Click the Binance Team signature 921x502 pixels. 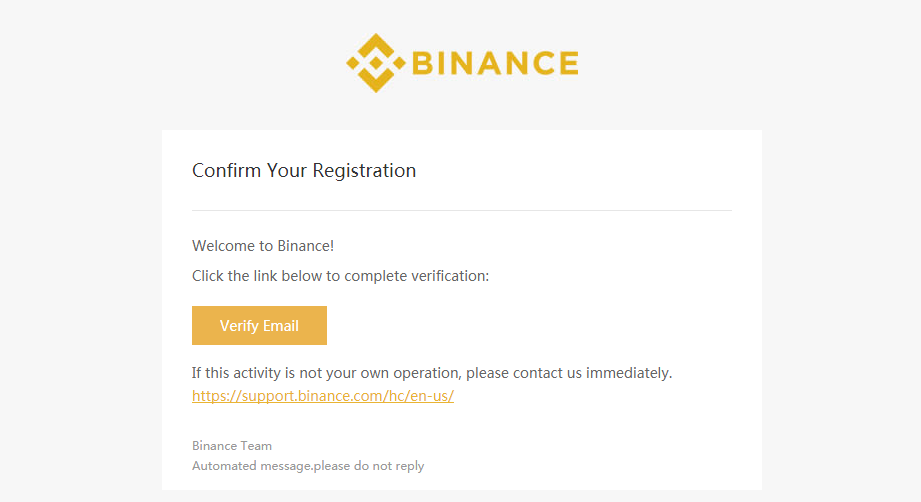tap(232, 446)
